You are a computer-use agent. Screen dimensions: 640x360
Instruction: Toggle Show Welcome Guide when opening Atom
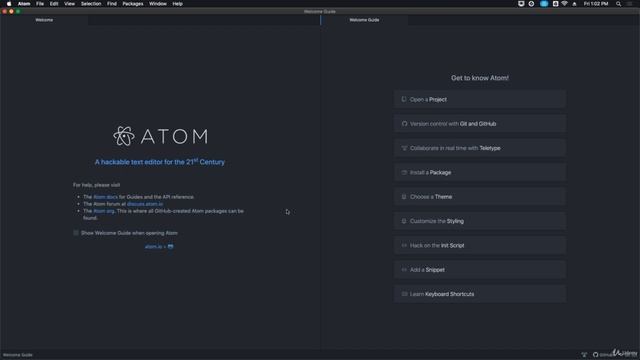pos(76,233)
